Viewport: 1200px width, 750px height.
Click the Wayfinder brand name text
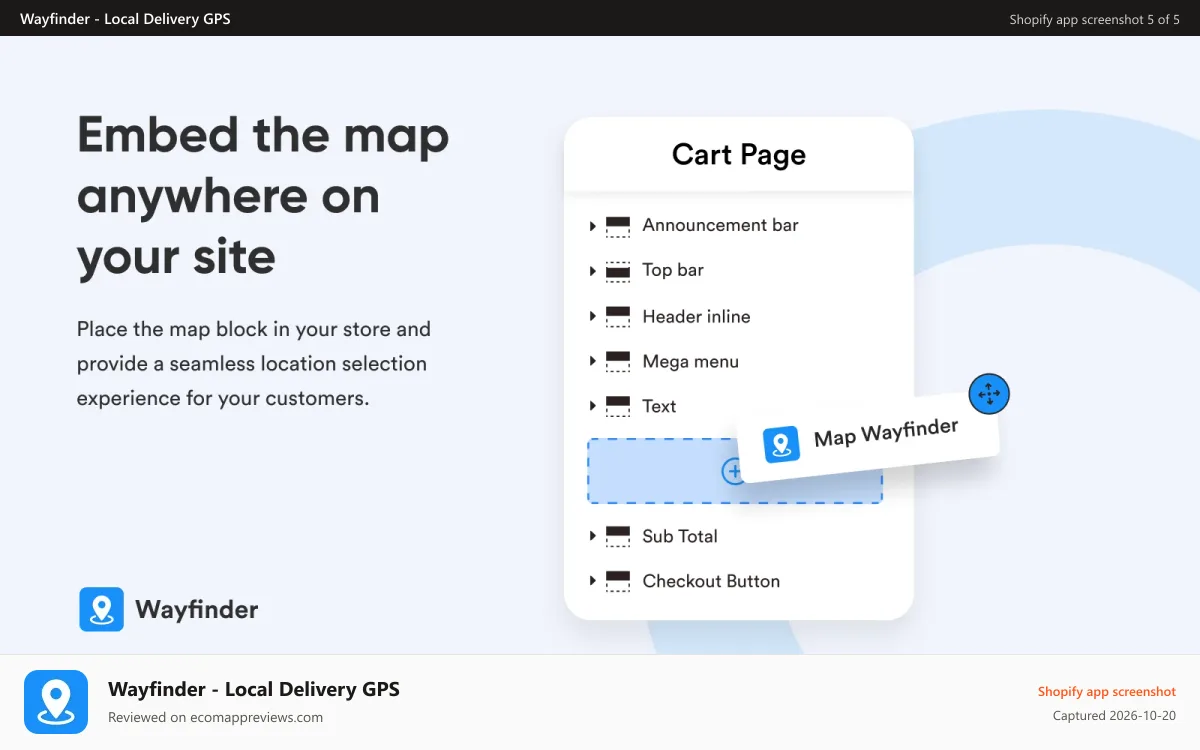[197, 609]
